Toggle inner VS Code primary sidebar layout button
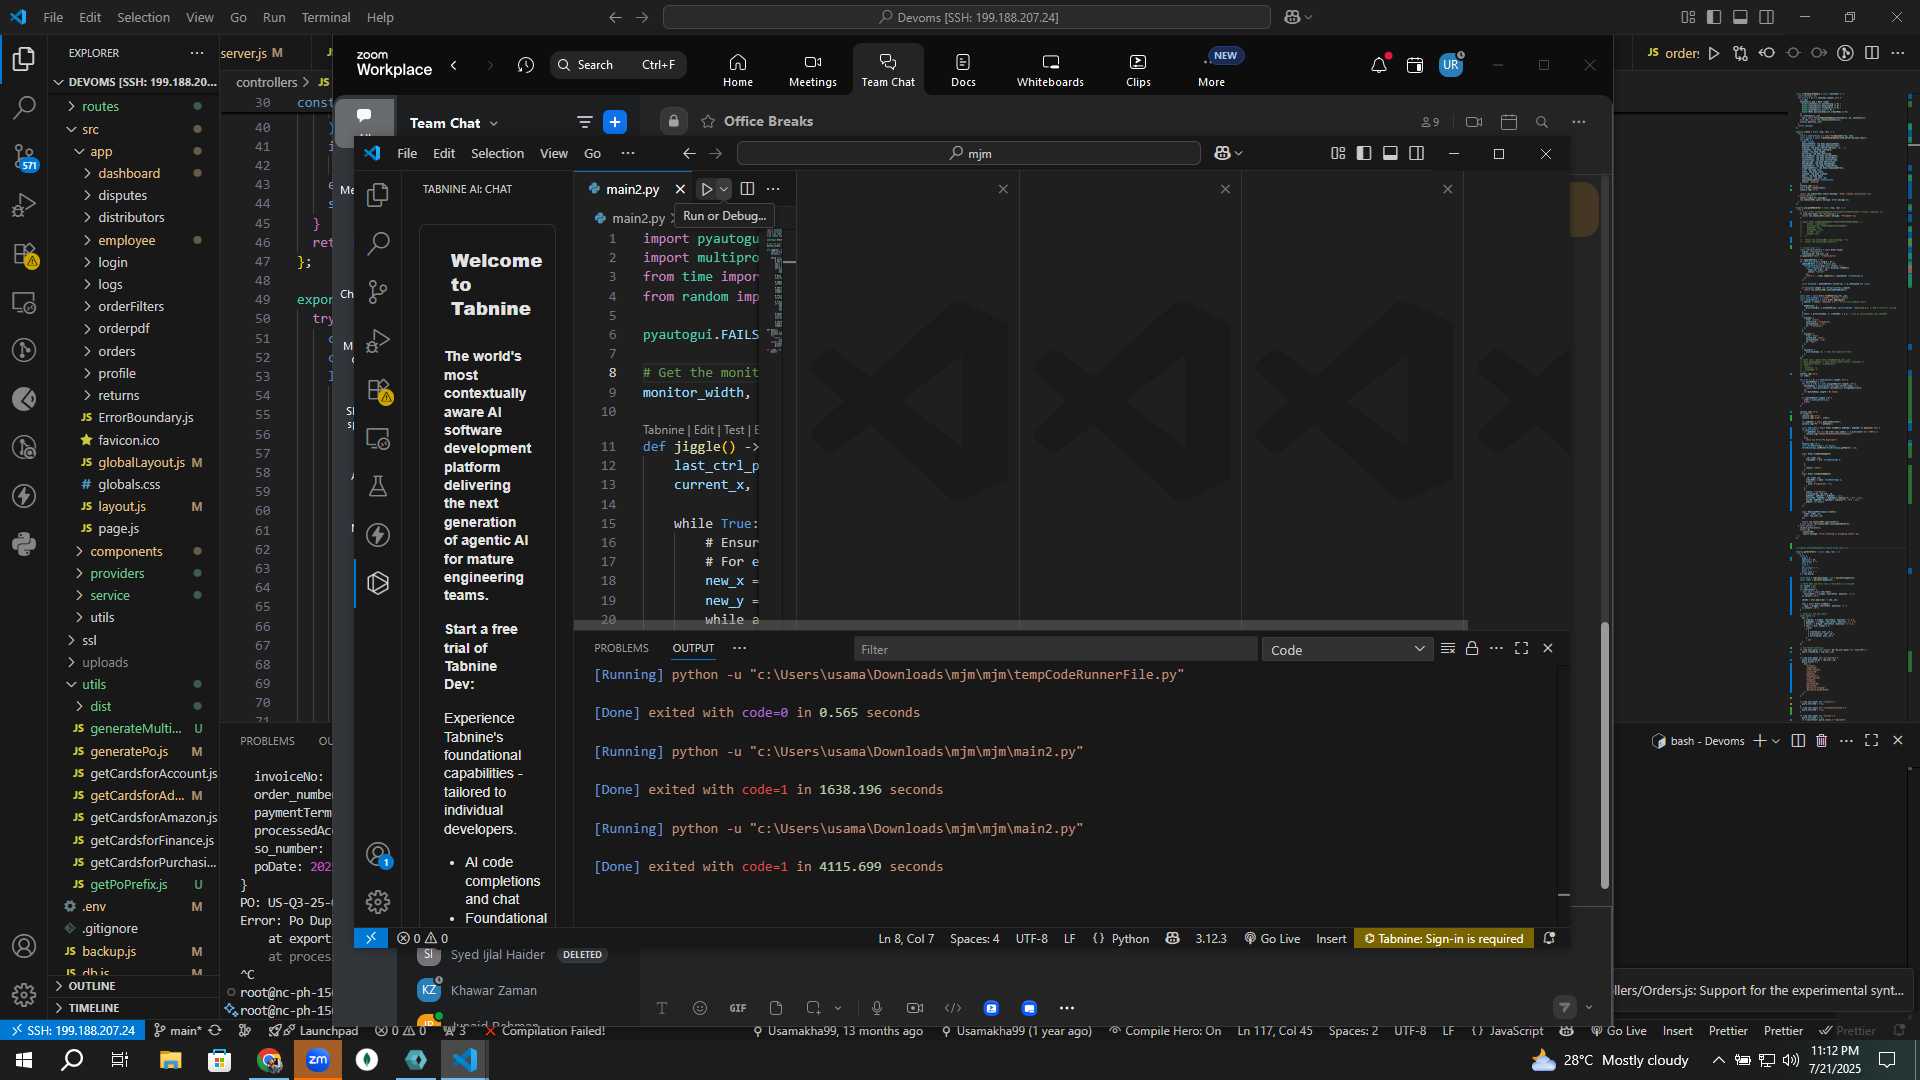The image size is (1920, 1080). click(x=1364, y=153)
